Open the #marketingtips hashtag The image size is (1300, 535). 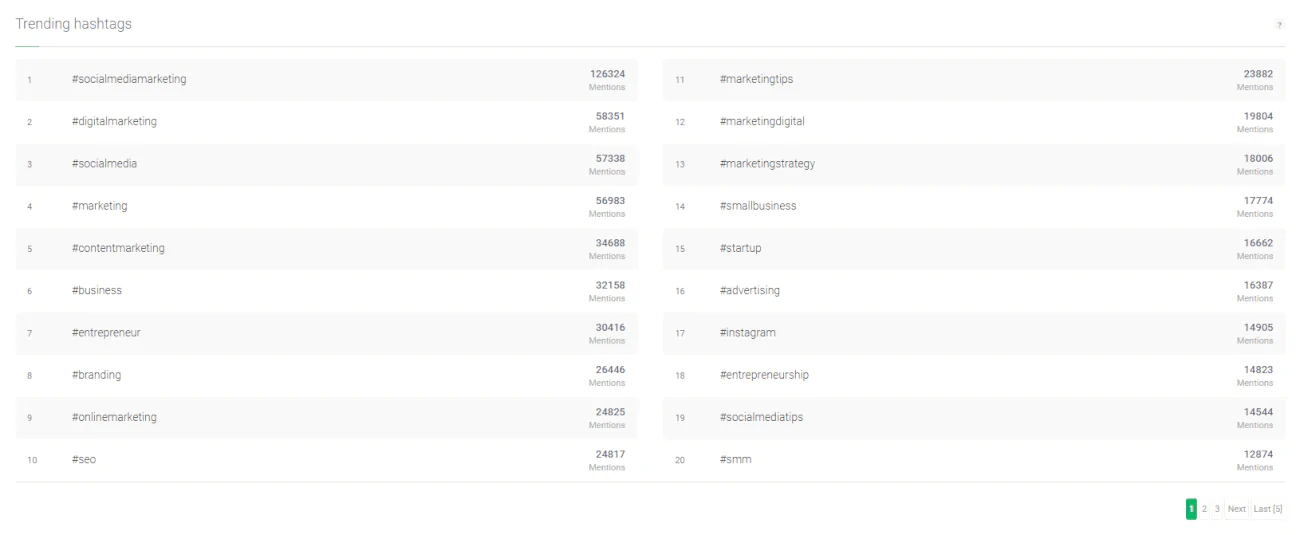point(756,80)
